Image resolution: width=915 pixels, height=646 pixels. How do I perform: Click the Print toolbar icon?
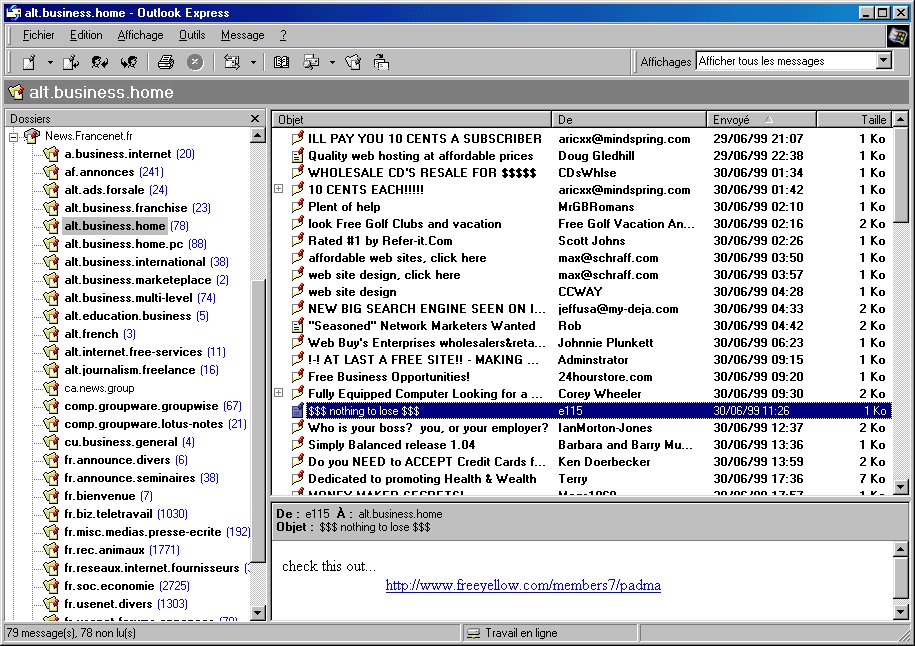coord(166,62)
